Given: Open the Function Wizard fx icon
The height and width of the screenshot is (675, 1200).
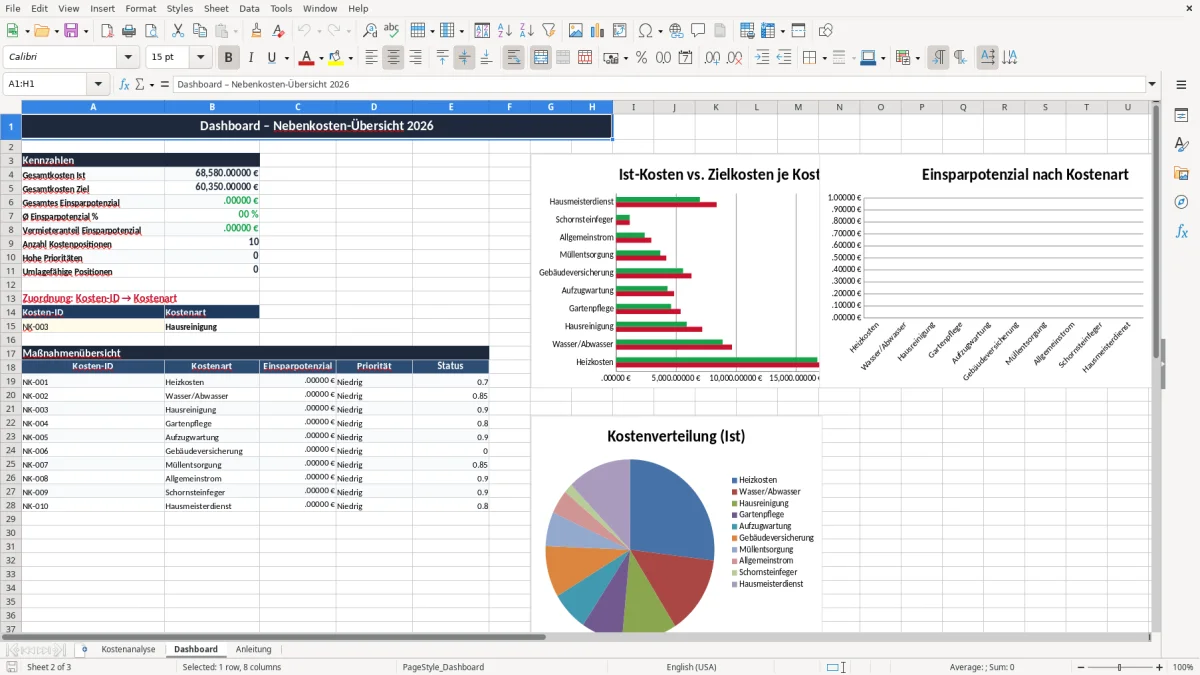Looking at the screenshot, I should click(x=124, y=84).
